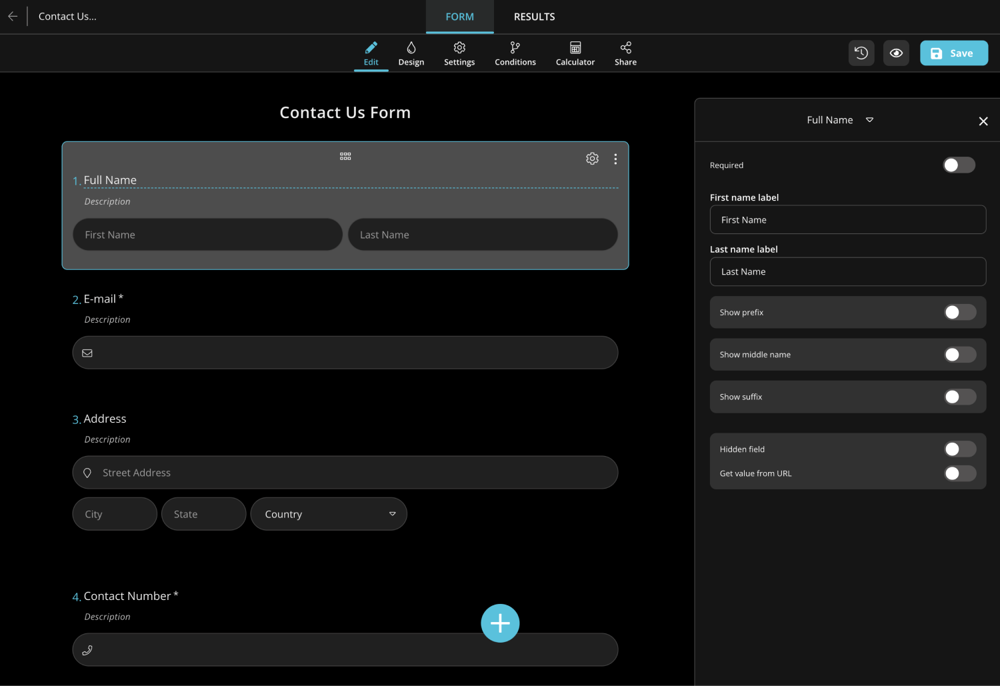Toggle on Show middle name
Viewport: 1000px width, 686px height.
coord(959,354)
